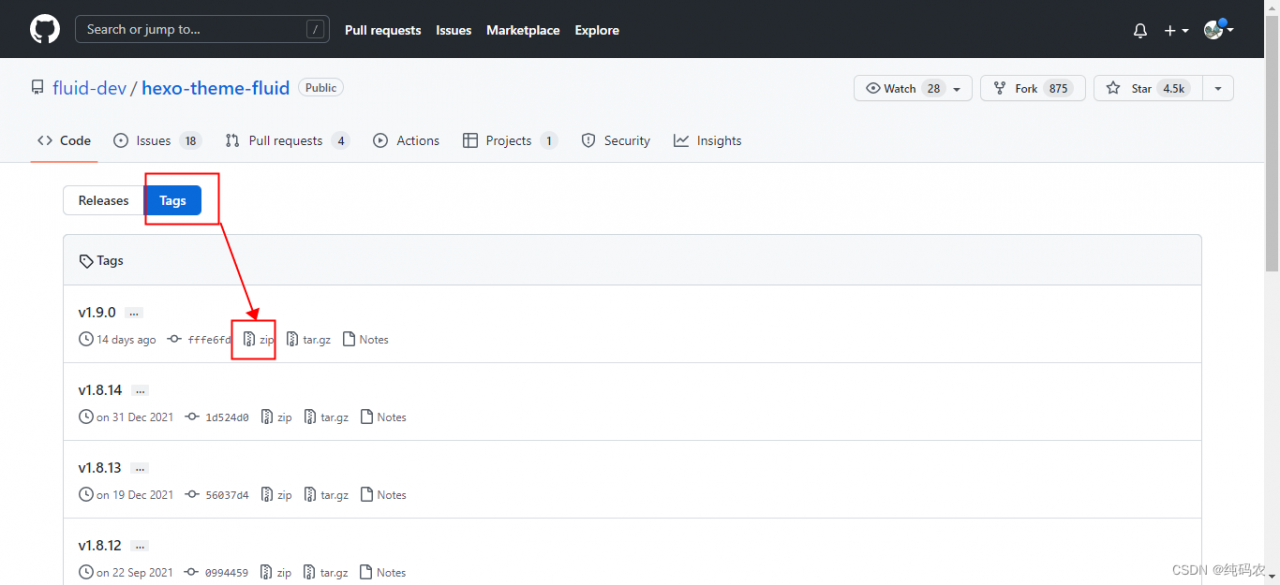The height and width of the screenshot is (585, 1280).
Task: Download the v1.8.14 tar.gz archive
Action: pyautogui.click(x=327, y=418)
